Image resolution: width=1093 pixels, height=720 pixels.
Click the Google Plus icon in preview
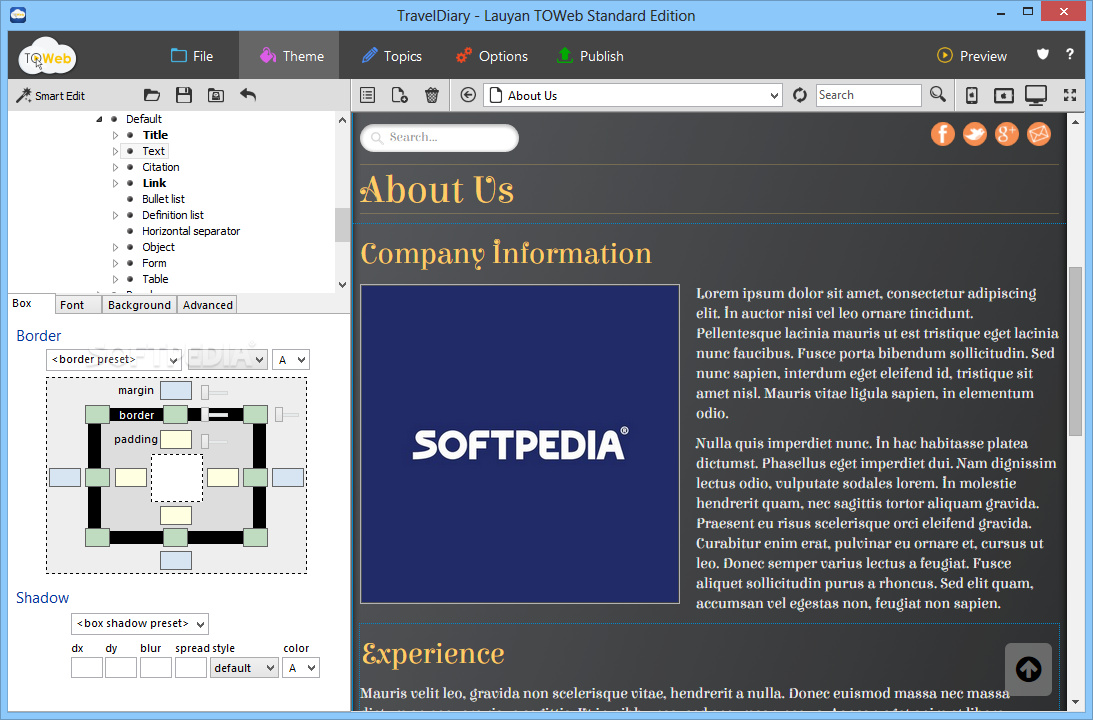[x=1007, y=134]
